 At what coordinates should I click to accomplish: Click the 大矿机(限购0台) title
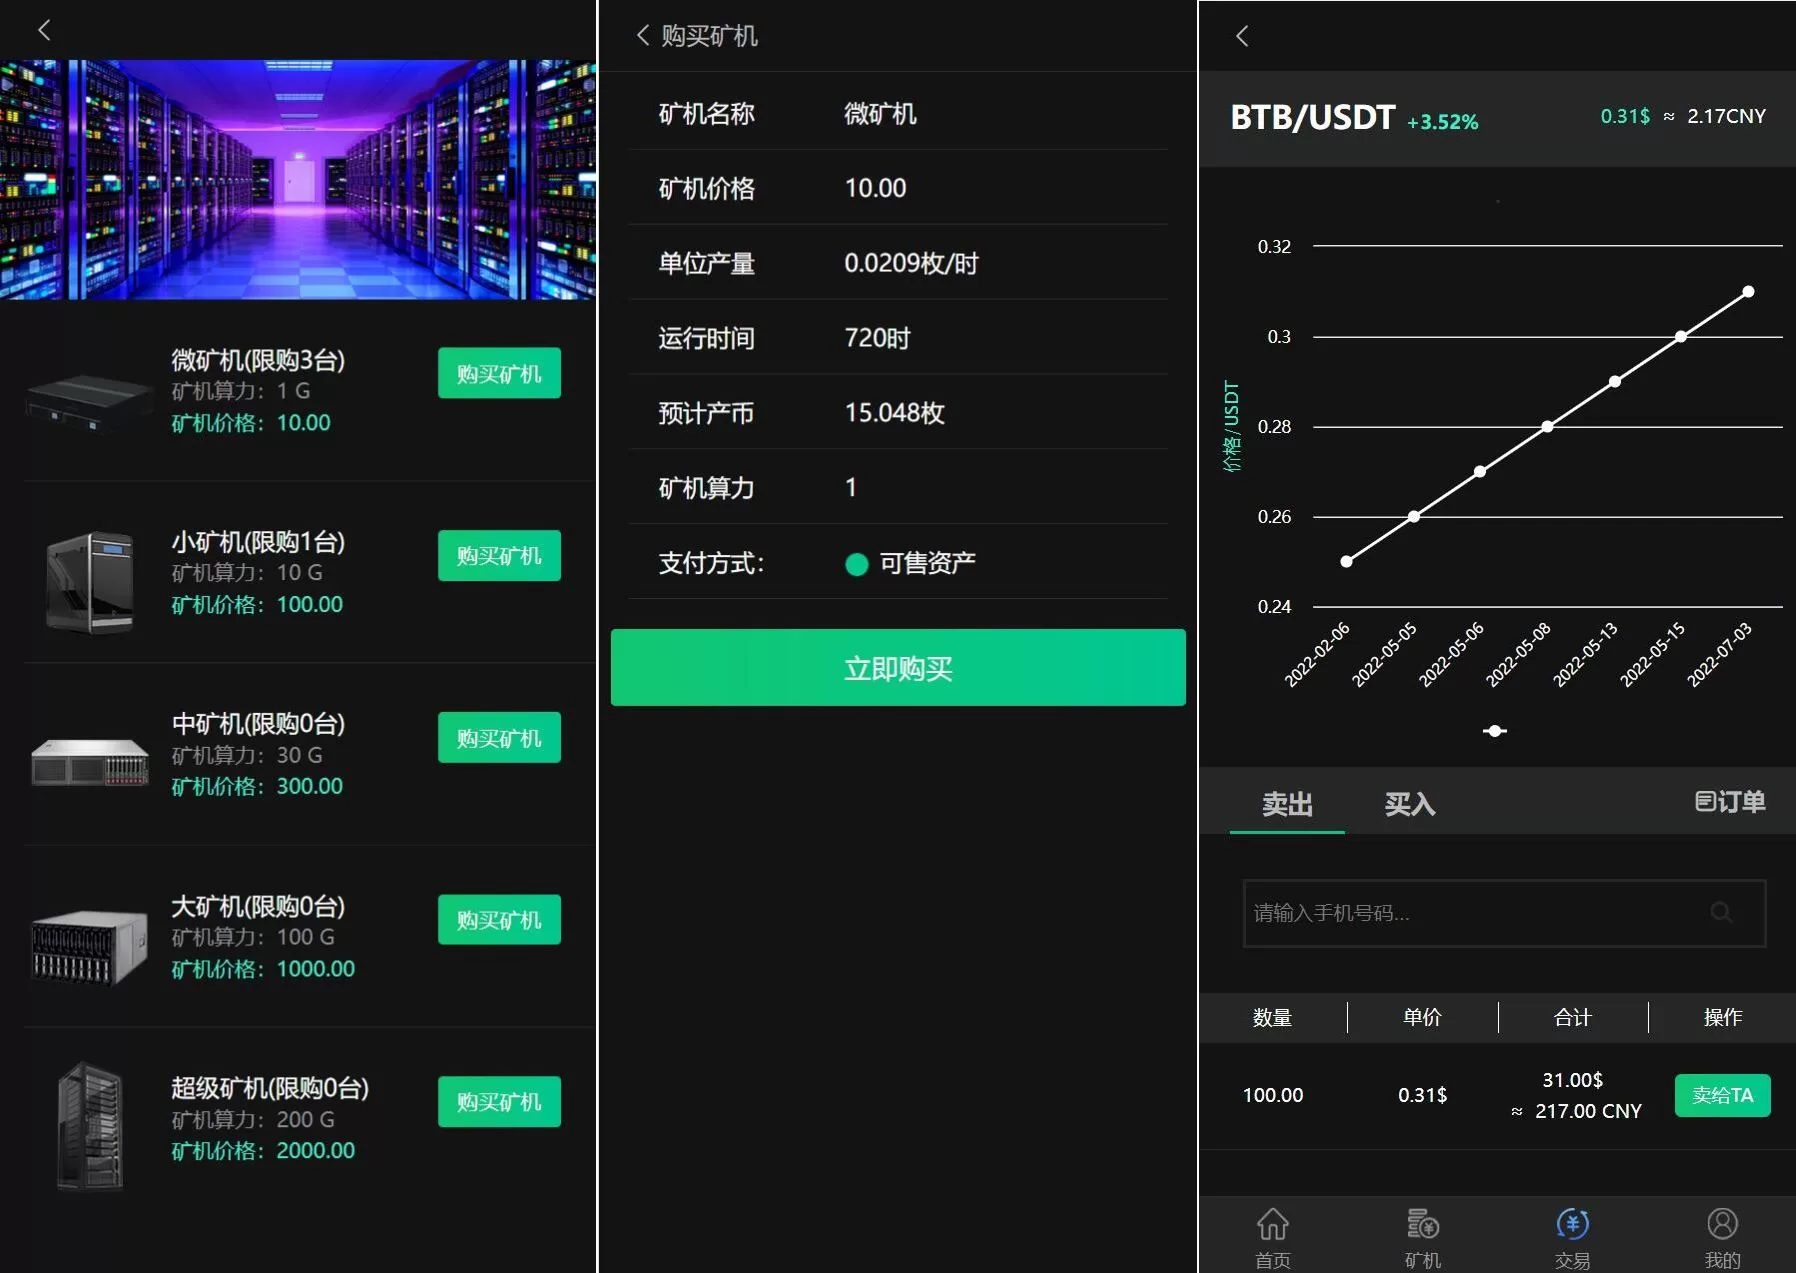point(258,906)
